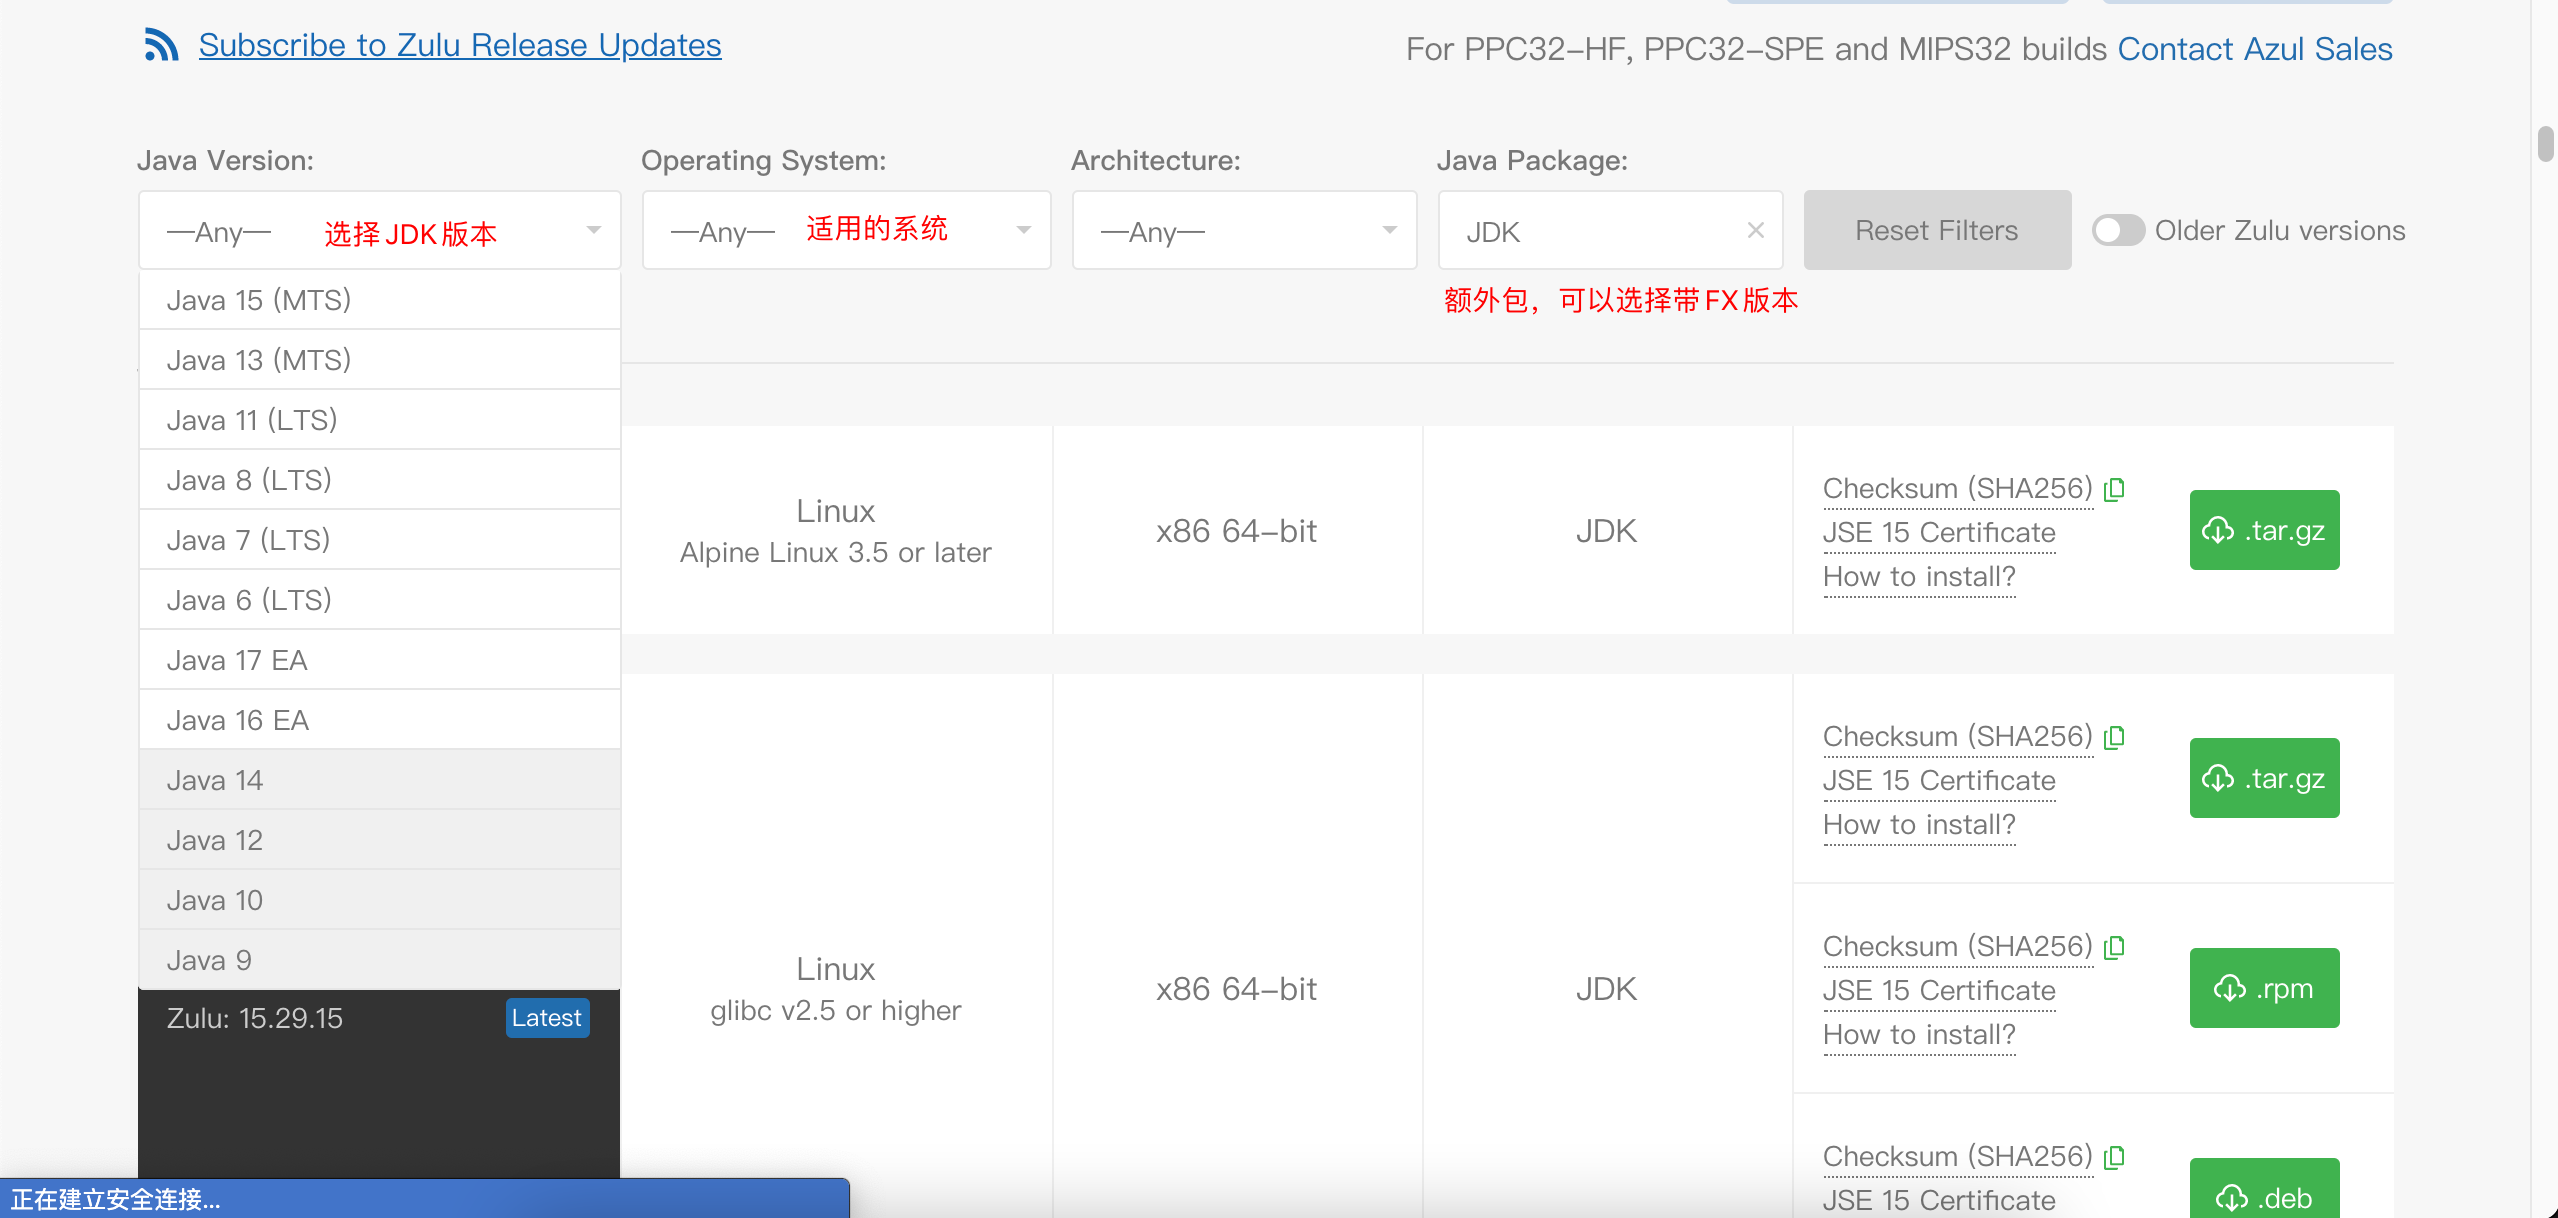The image size is (2558, 1218).
Task: Copy checksum icon beside .rpm download
Action: (2114, 947)
